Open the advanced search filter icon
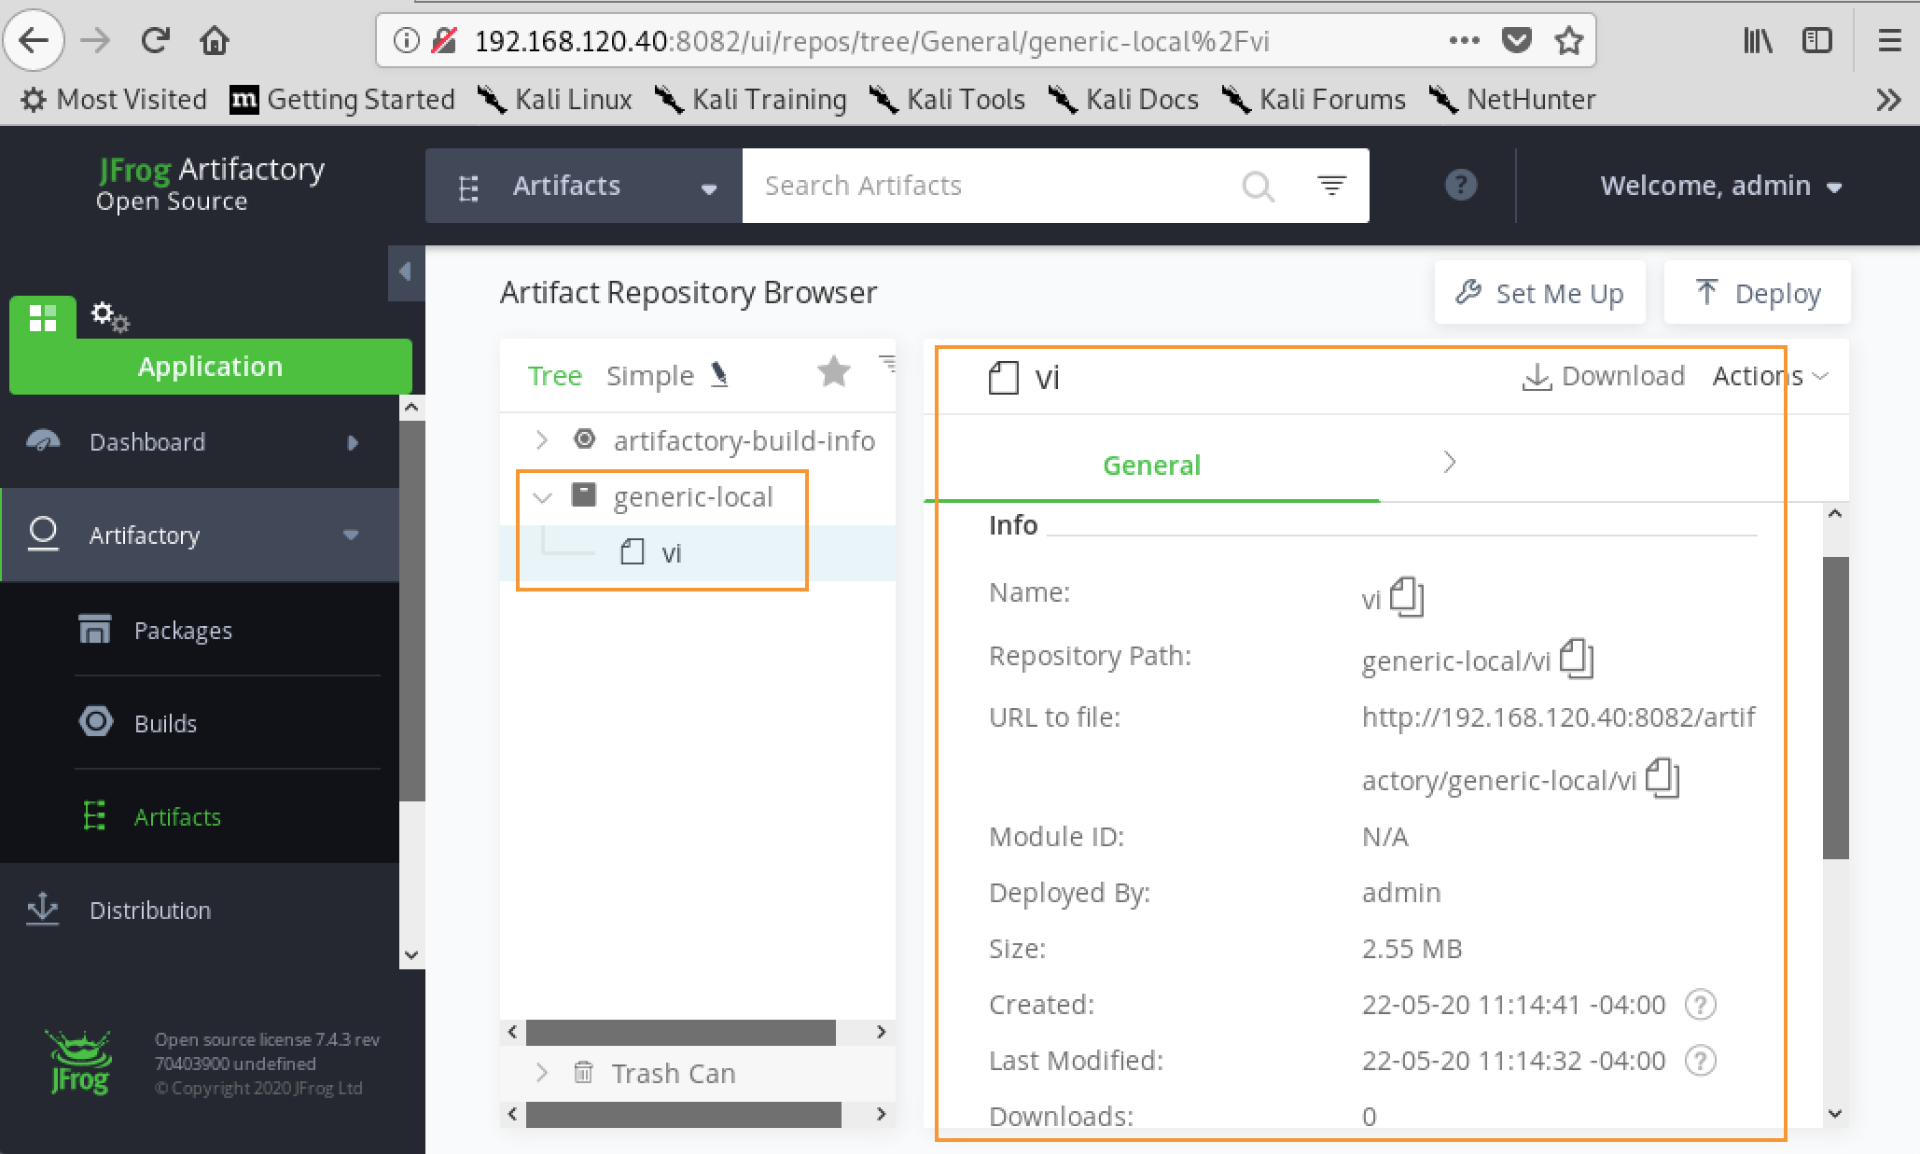Screen dimensions: 1920x1154 click(1331, 186)
